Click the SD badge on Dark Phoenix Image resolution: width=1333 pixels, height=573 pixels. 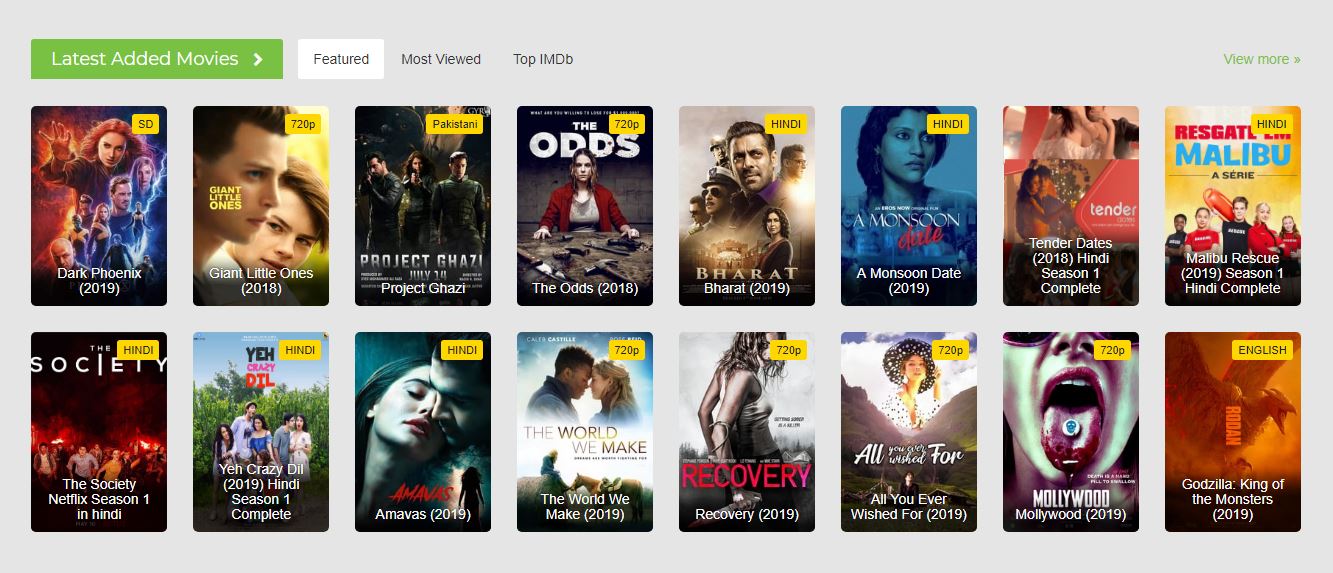(x=146, y=124)
